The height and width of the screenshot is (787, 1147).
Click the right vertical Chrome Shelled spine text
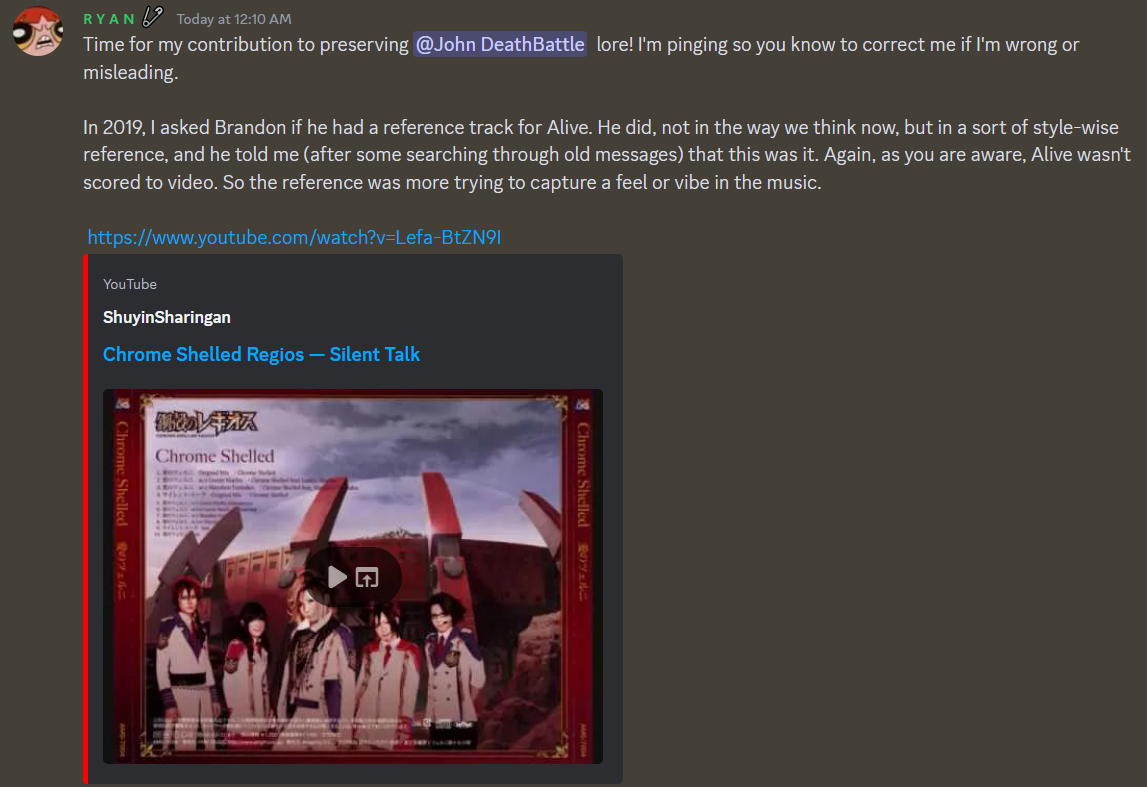pos(583,474)
